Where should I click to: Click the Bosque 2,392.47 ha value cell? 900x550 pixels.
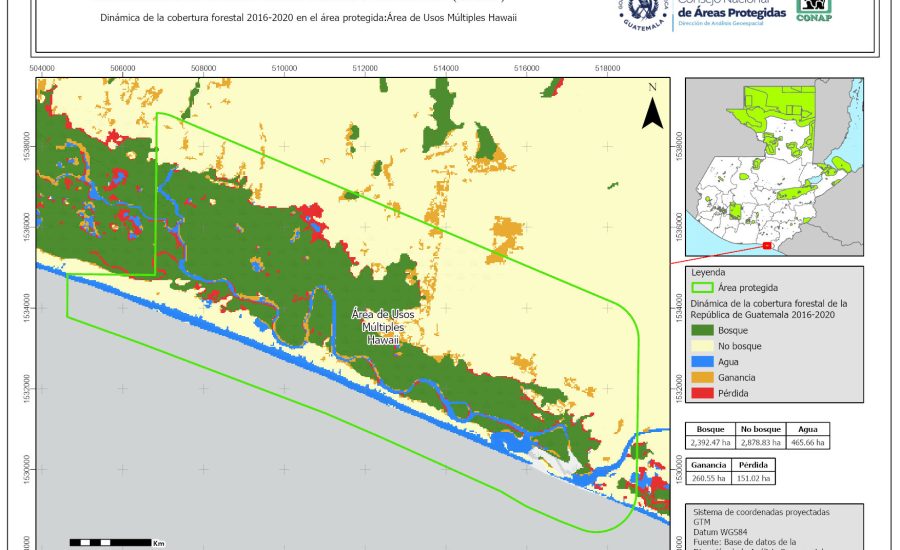tap(711, 441)
